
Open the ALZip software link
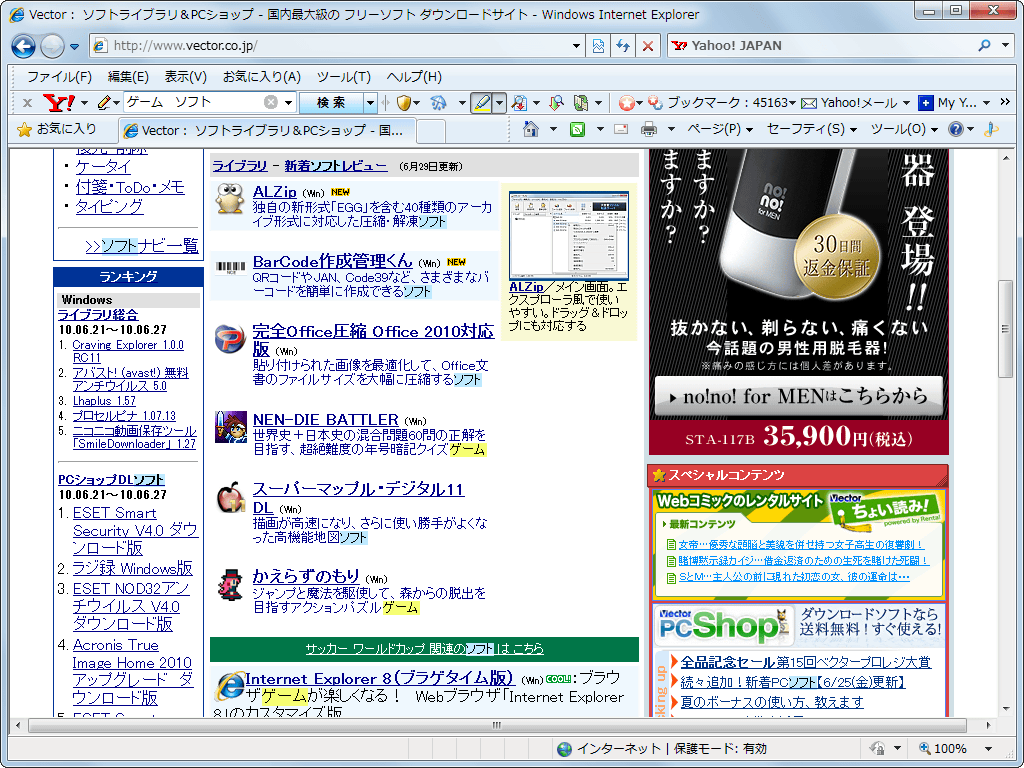pos(274,192)
